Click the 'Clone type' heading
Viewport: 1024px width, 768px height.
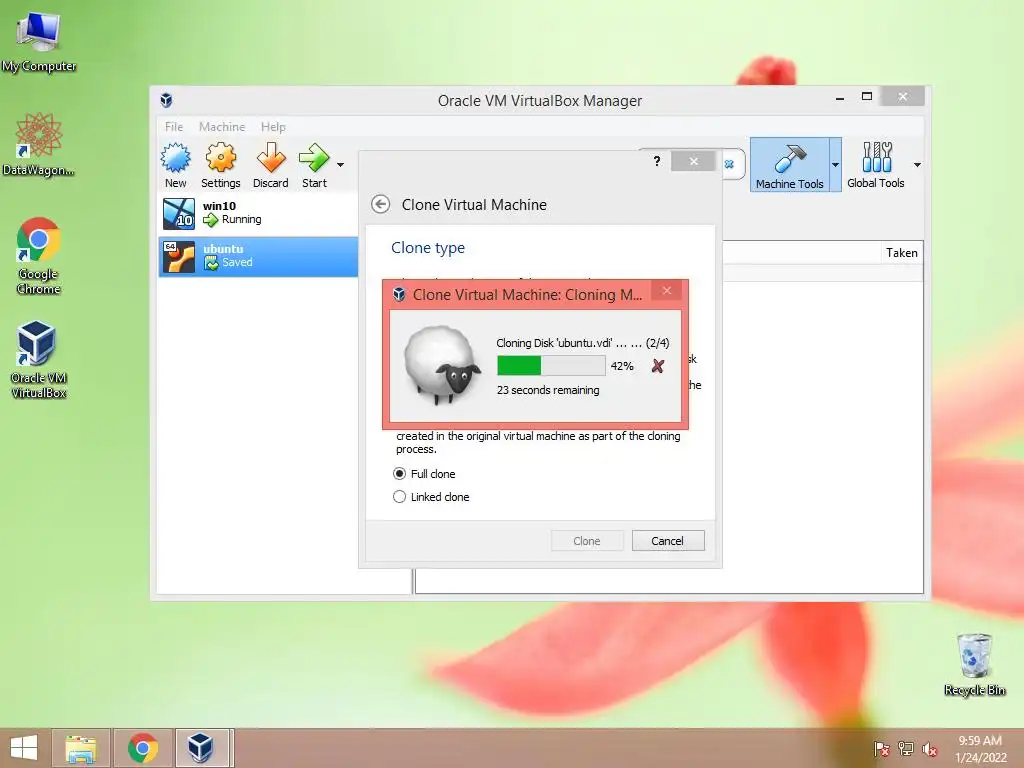428,248
